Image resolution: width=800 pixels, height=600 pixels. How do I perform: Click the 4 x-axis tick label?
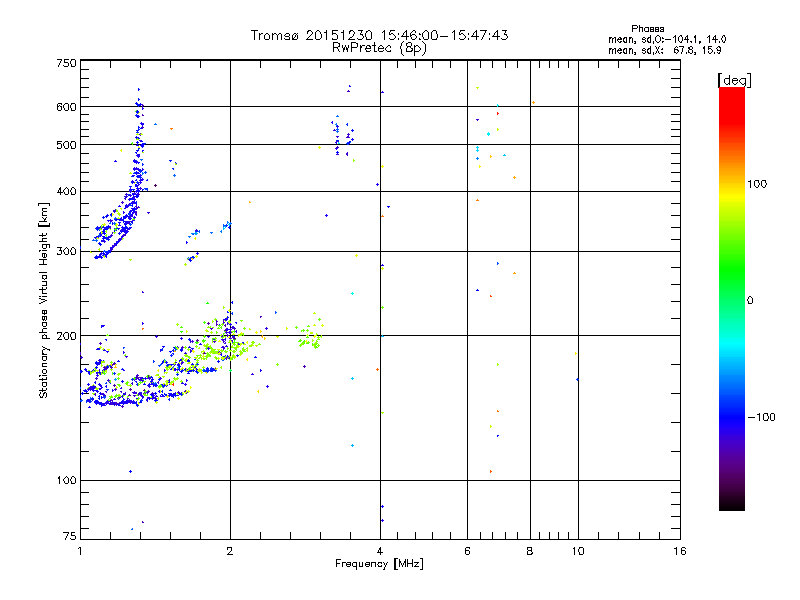pos(379,552)
